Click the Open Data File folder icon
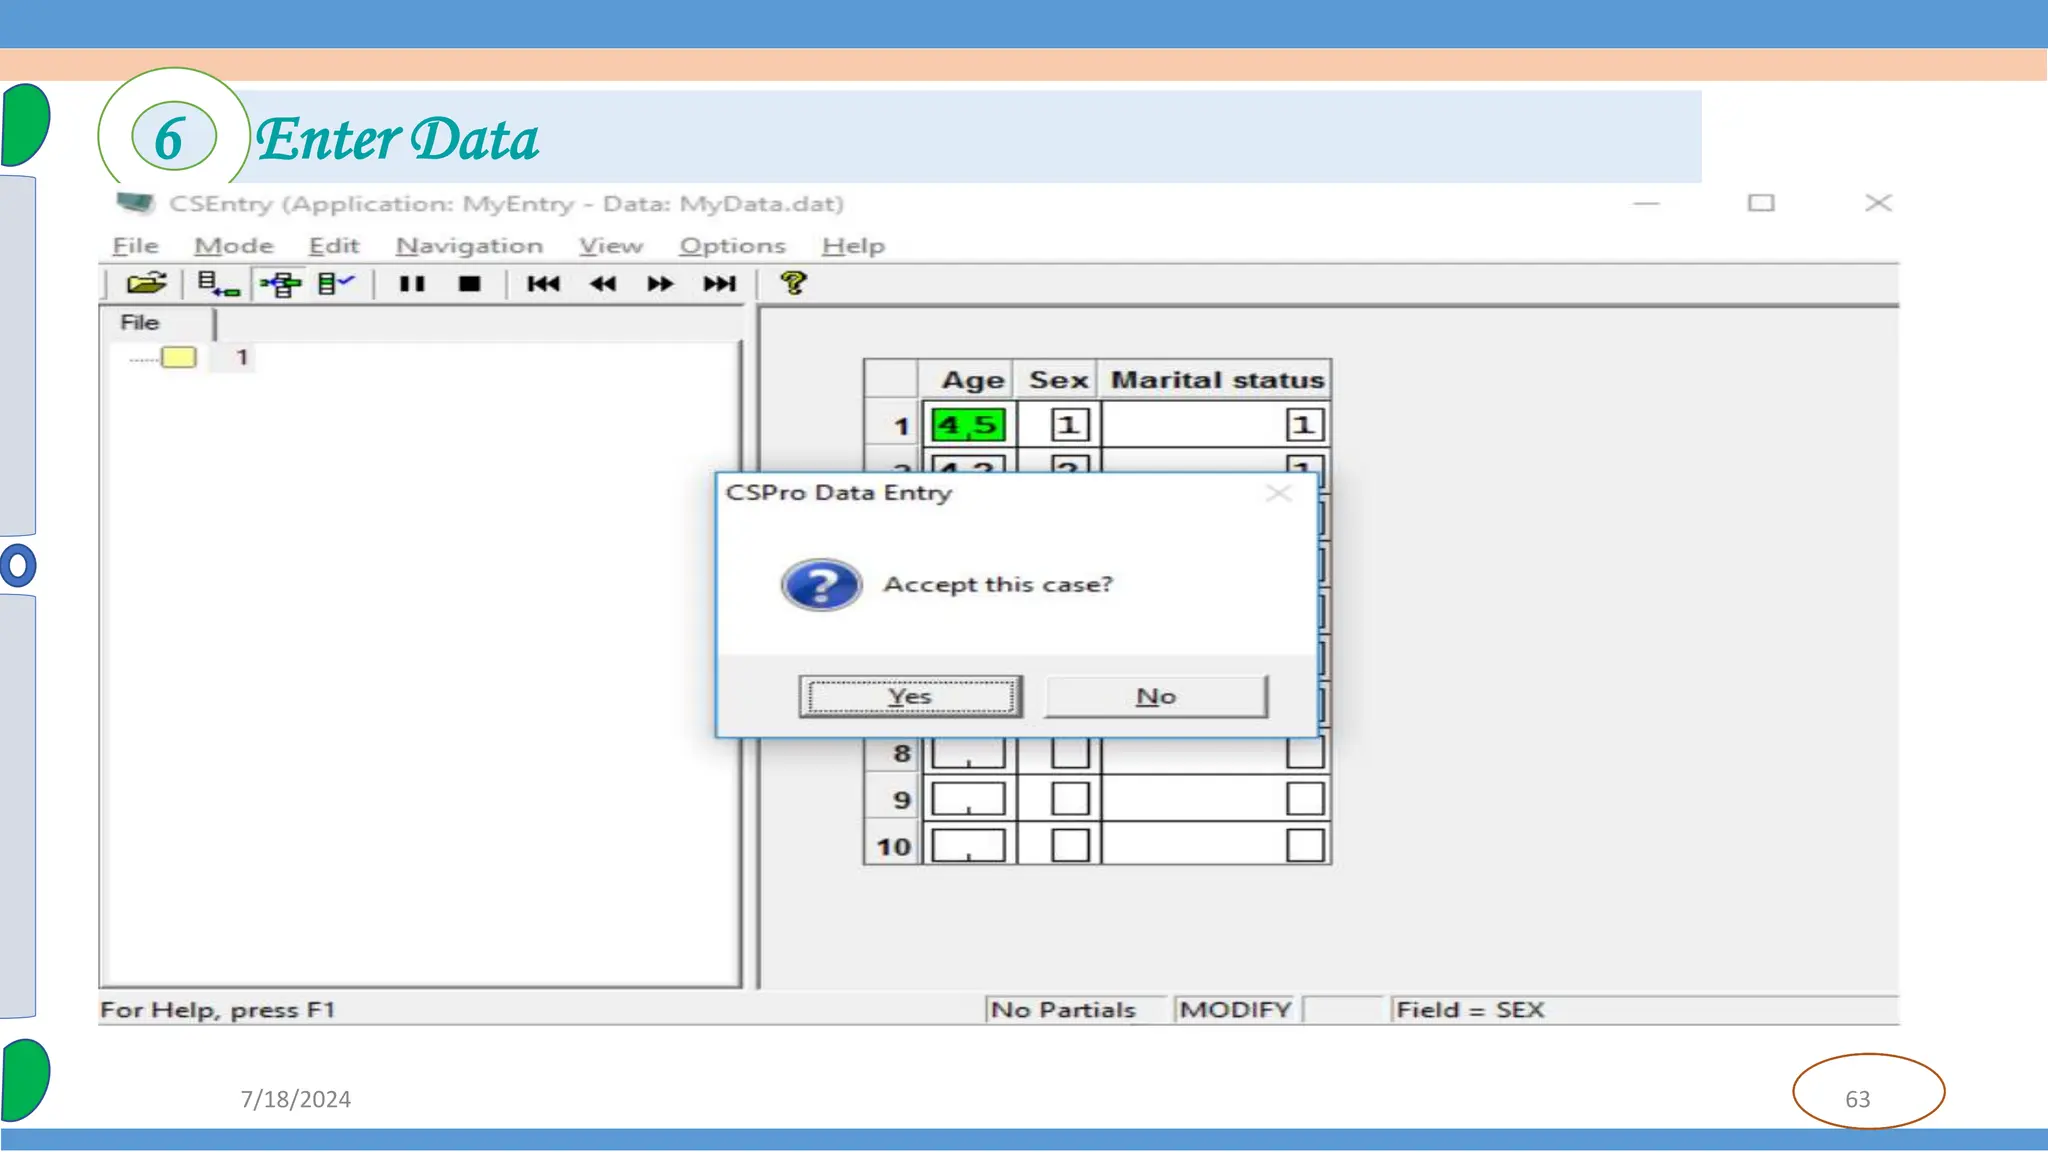The width and height of the screenshot is (2048, 1152). (146, 284)
